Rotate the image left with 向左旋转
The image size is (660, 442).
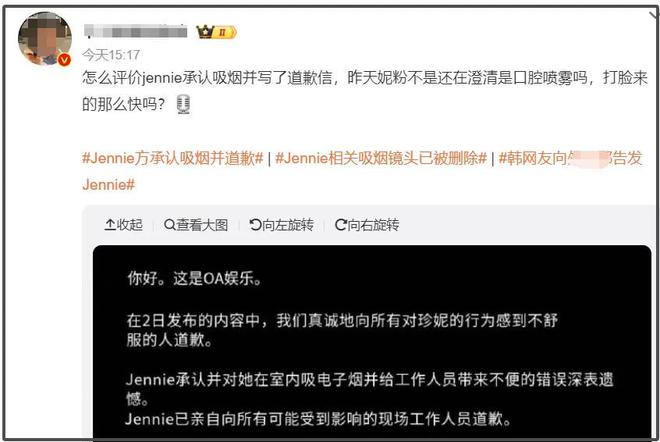(282, 225)
